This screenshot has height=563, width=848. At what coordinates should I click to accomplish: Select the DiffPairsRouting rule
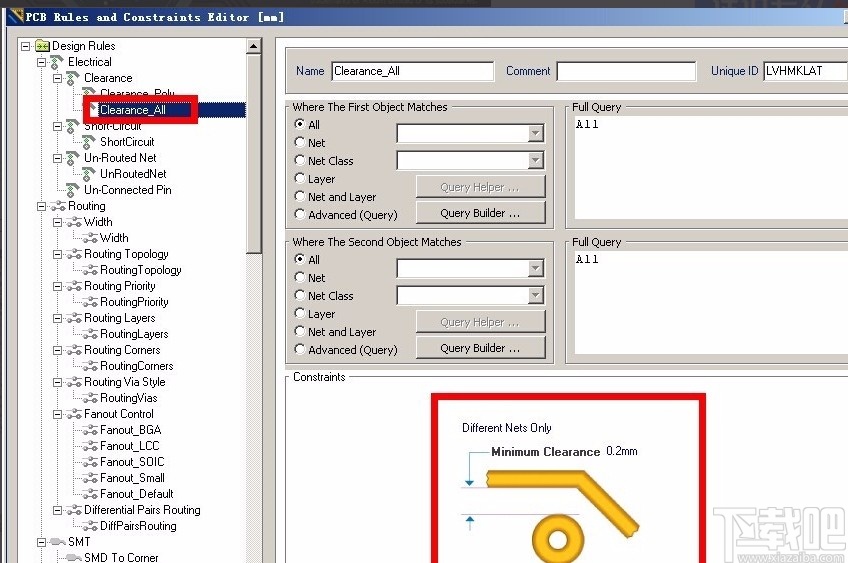[138, 526]
